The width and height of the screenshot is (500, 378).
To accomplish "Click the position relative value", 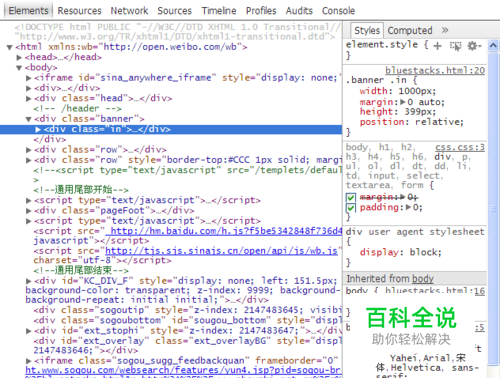I will [x=439, y=122].
